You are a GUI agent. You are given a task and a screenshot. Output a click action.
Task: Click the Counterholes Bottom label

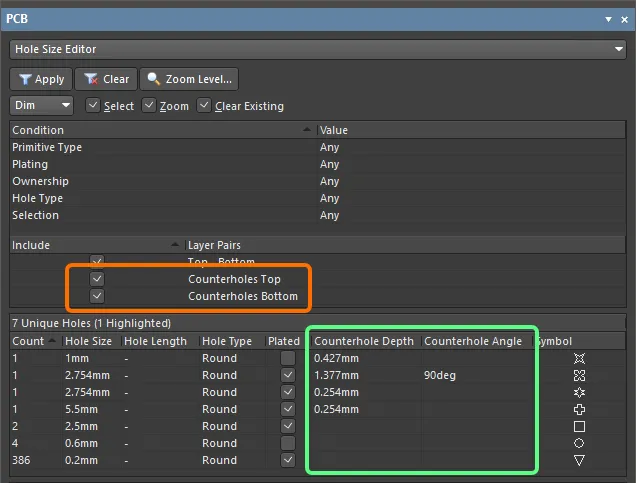click(243, 296)
